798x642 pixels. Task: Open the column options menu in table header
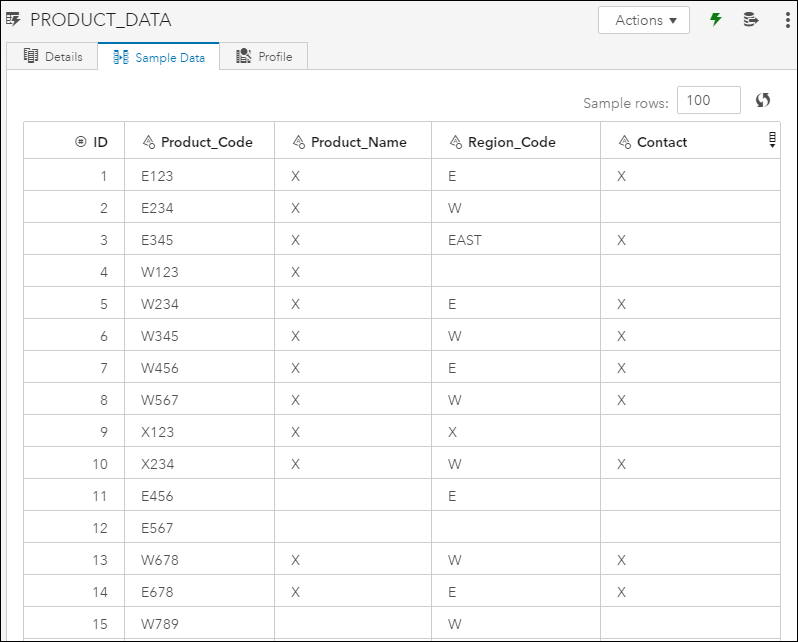click(772, 140)
